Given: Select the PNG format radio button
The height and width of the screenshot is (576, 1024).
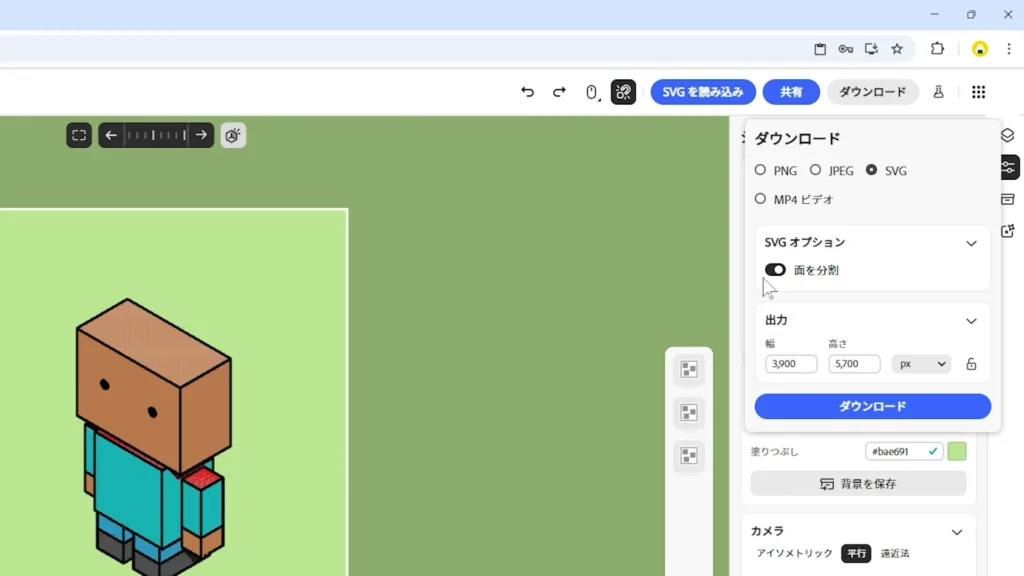Looking at the screenshot, I should click(760, 170).
